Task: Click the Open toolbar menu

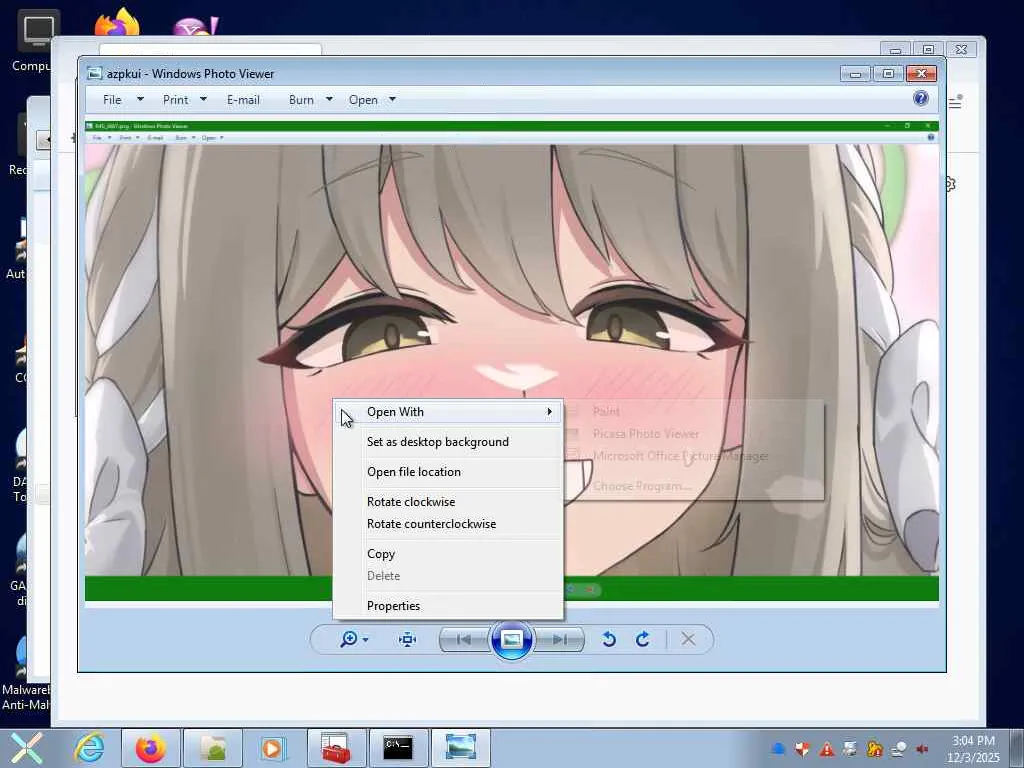Action: pyautogui.click(x=363, y=100)
